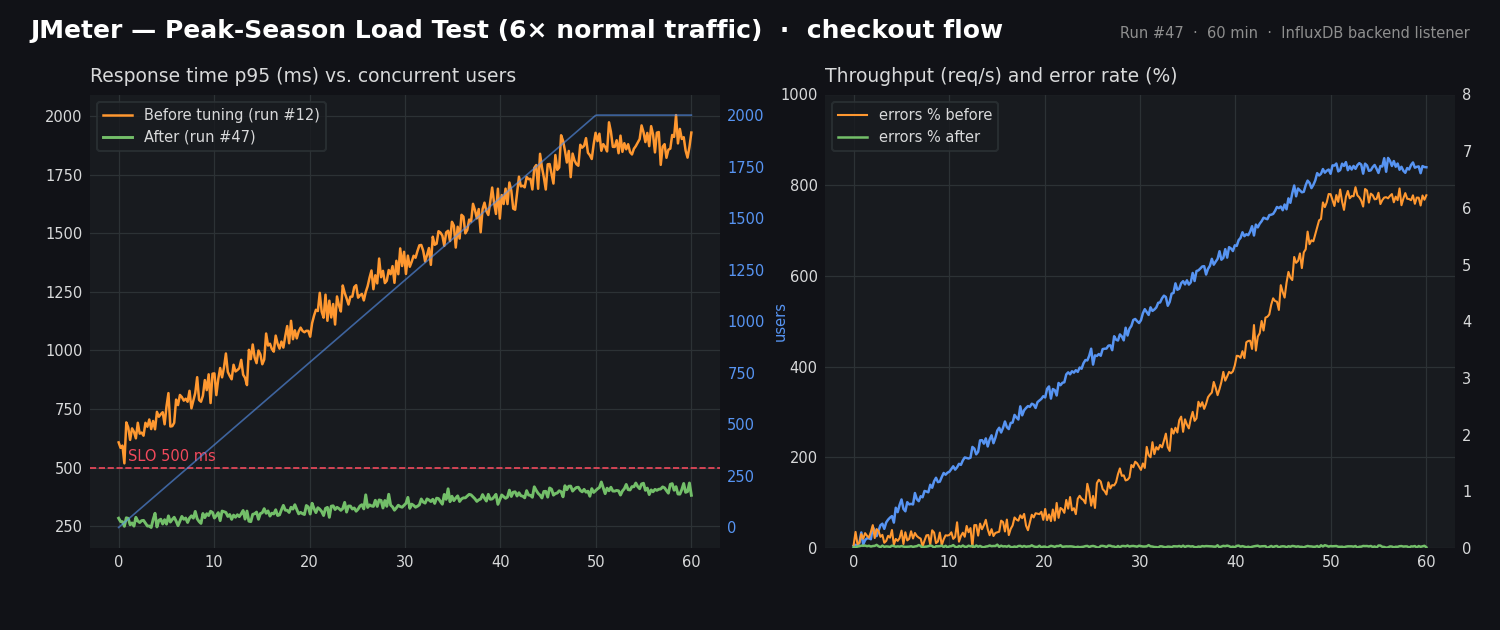Click the 'SLO 500 ms' threshold label
The width and height of the screenshot is (1500, 630).
pos(172,456)
